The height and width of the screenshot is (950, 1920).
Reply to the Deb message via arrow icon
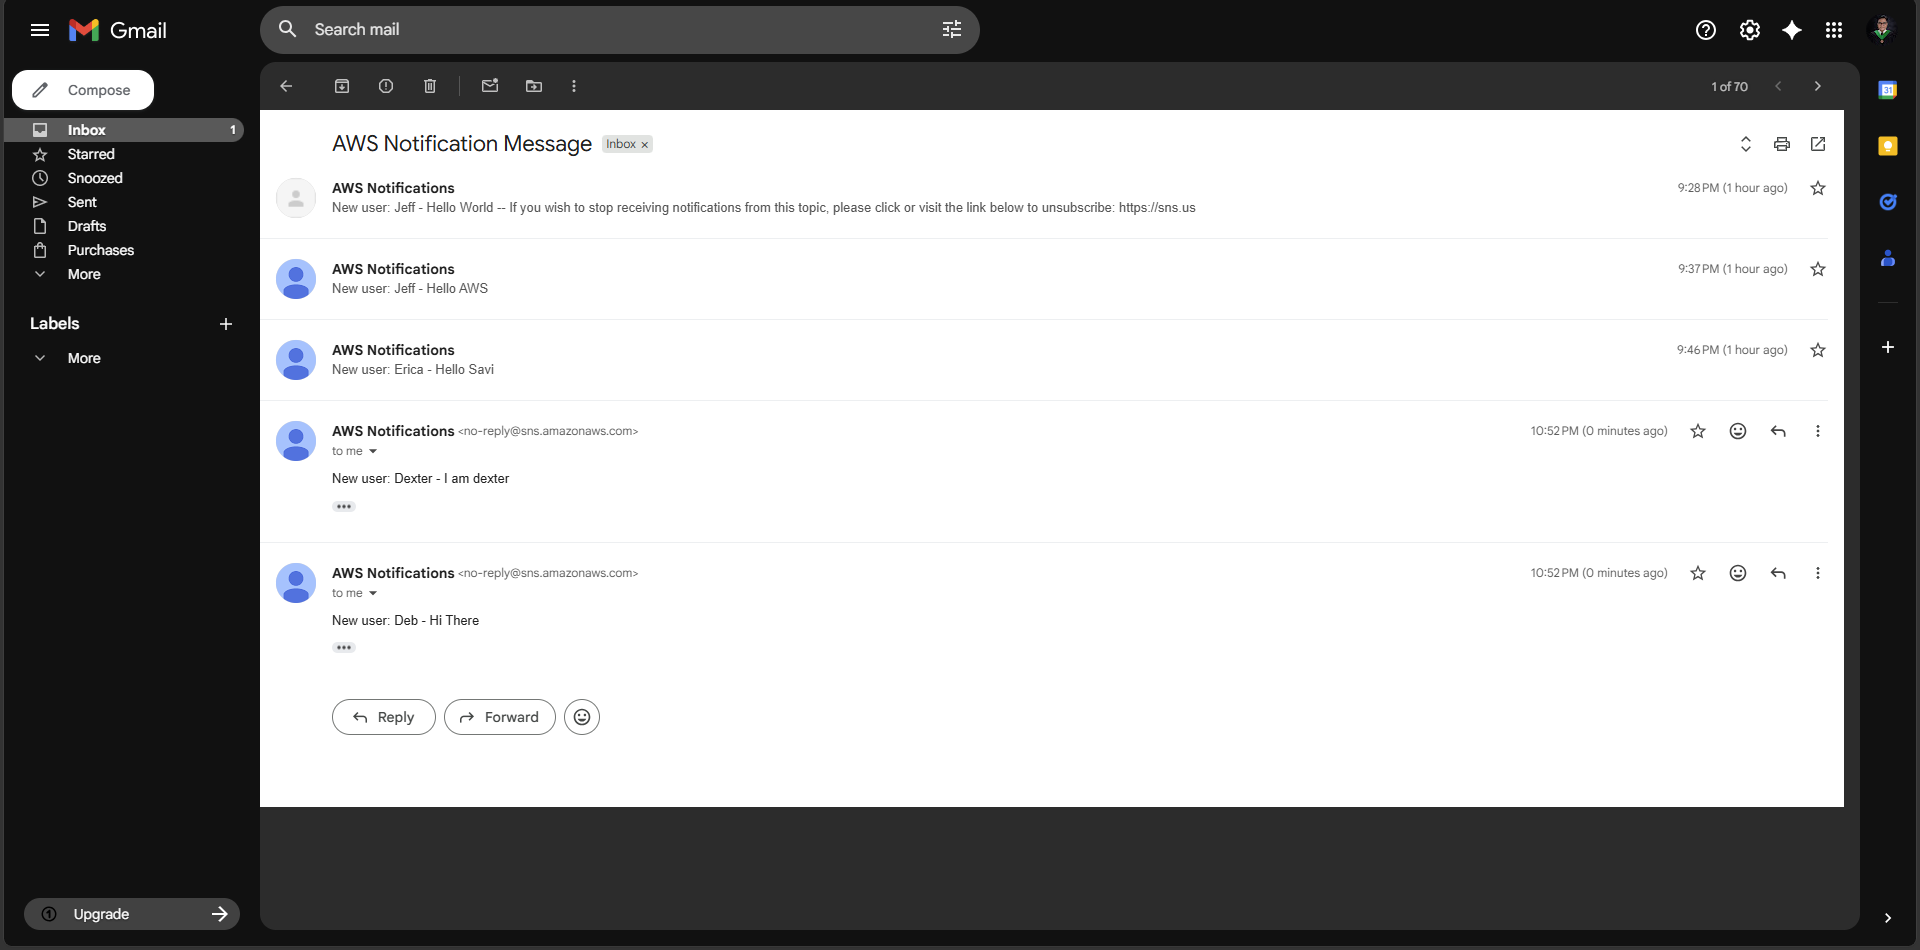(1778, 573)
